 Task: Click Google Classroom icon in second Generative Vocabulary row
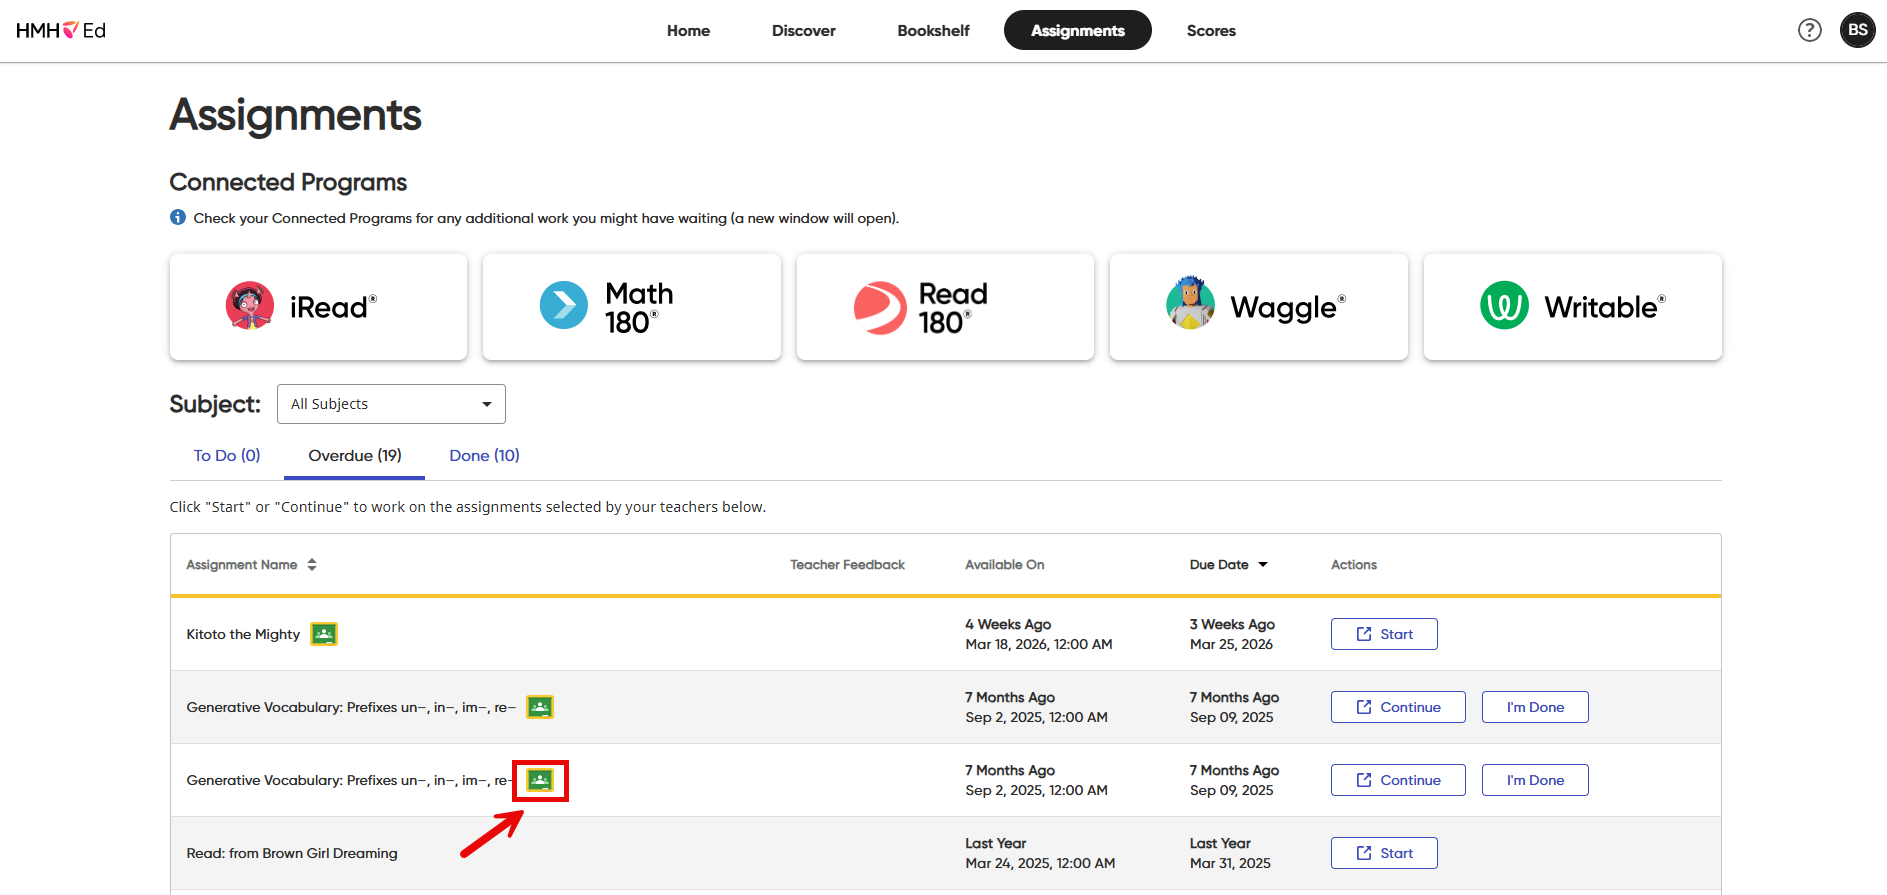coord(540,780)
